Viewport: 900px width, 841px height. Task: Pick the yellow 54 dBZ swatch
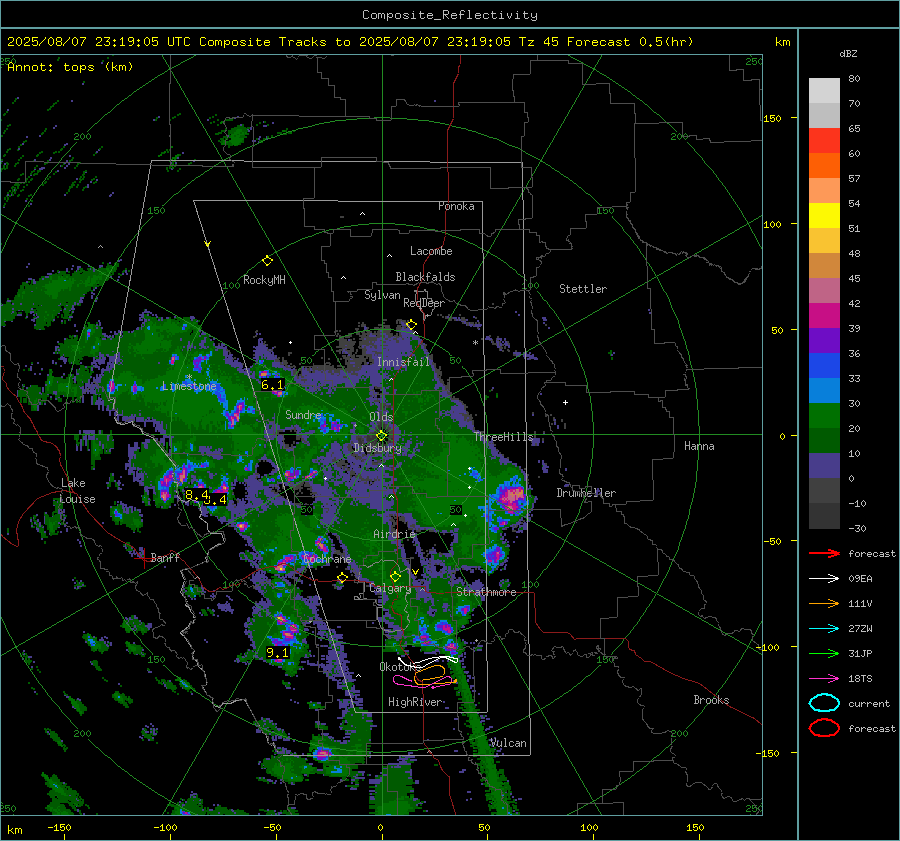(x=824, y=215)
